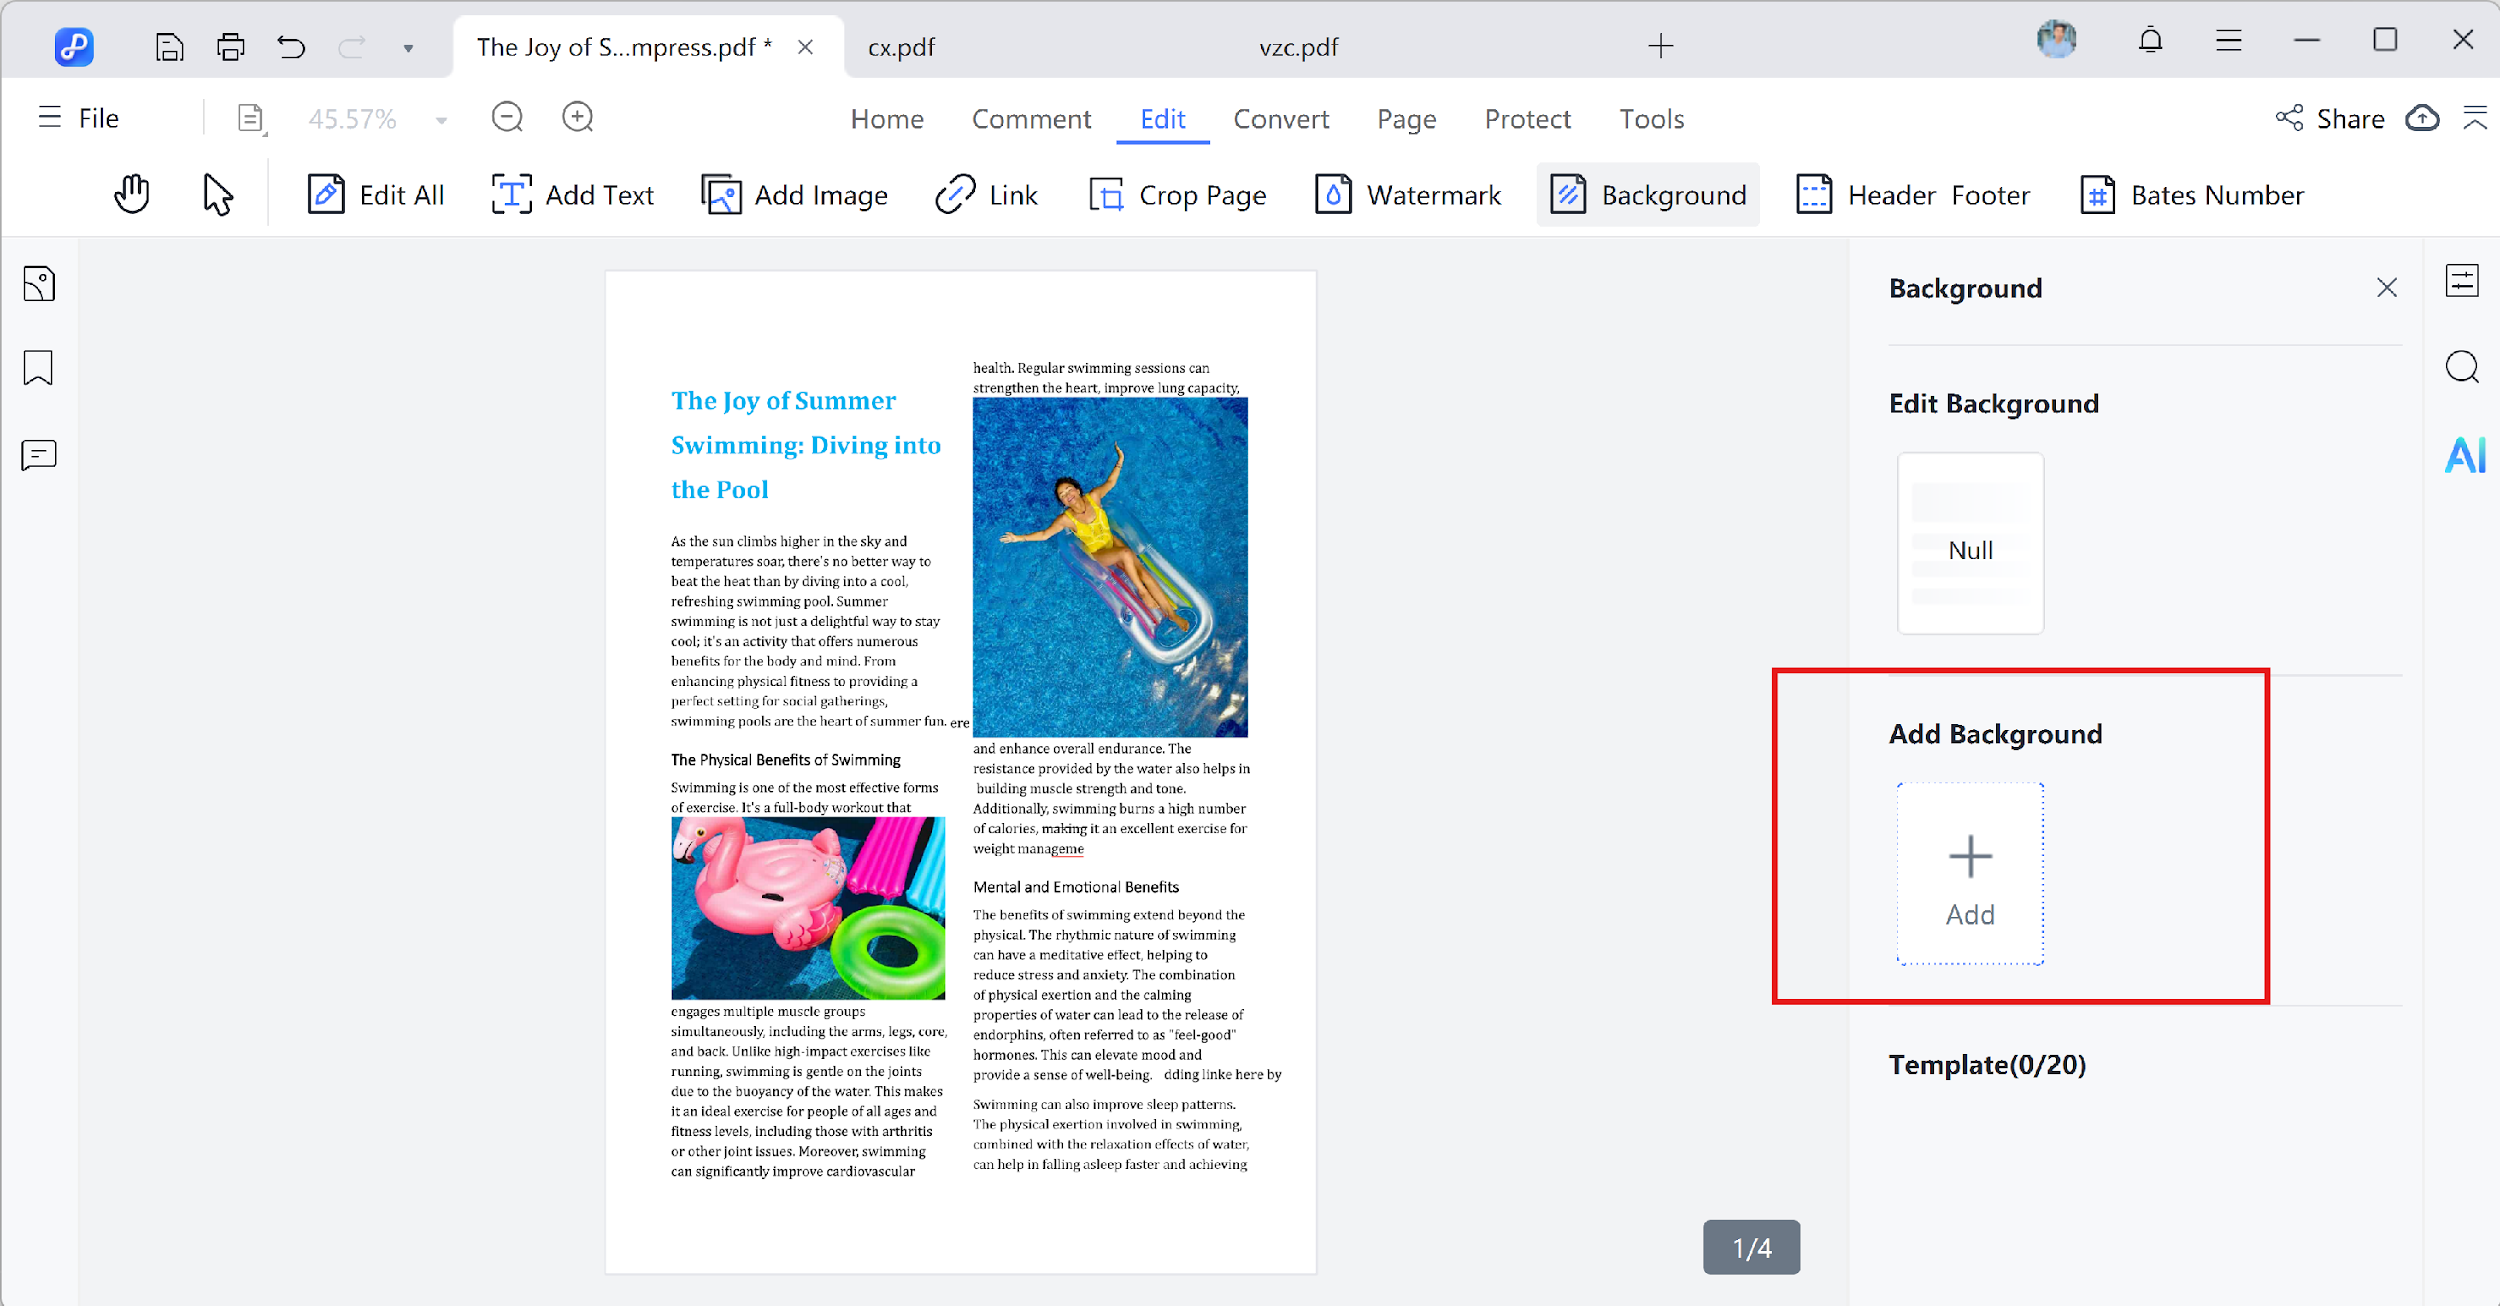Switch to the Convert tab
Screen dimensions: 2500x1306
point(1280,119)
